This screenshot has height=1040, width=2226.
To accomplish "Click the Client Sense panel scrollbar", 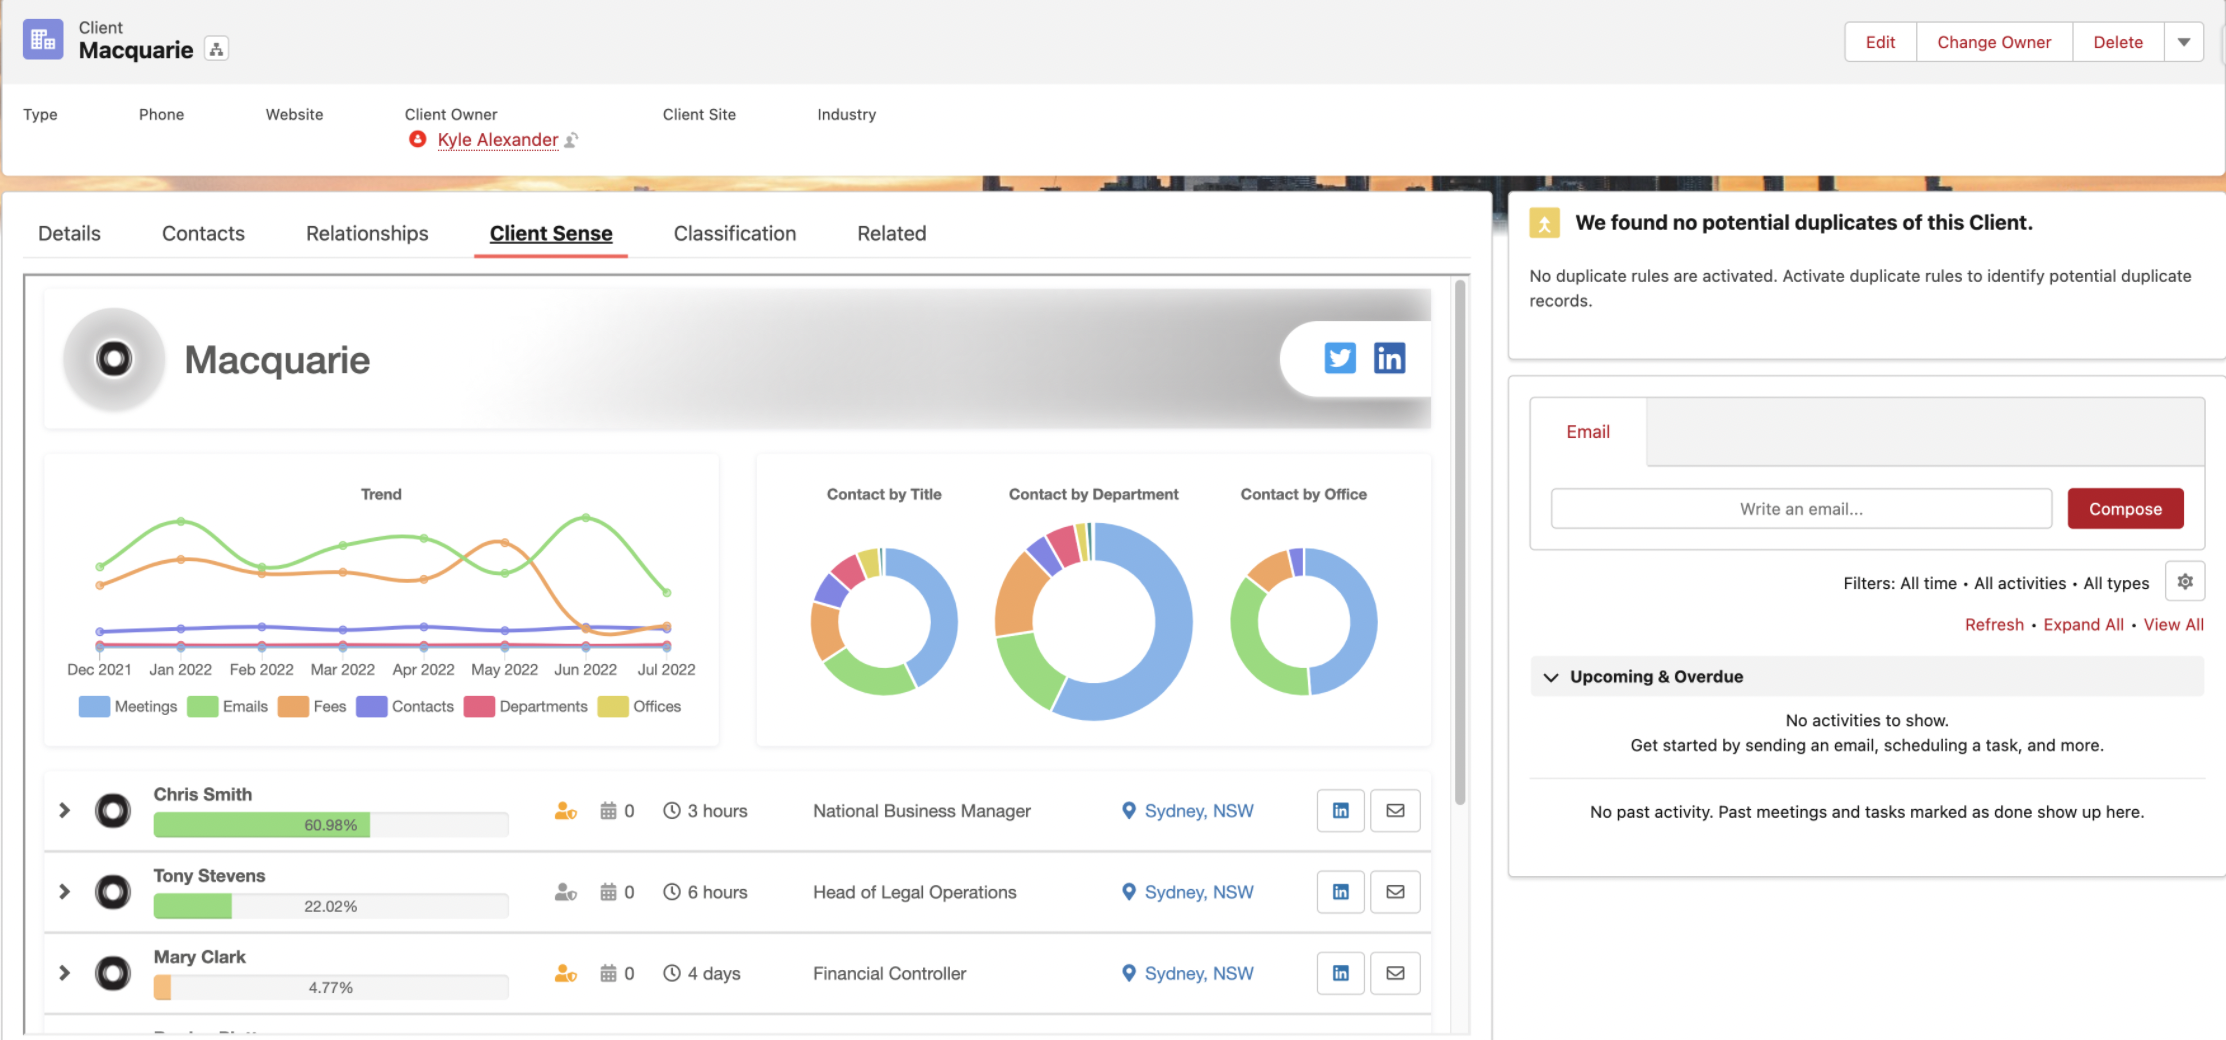I will 1460,541.
